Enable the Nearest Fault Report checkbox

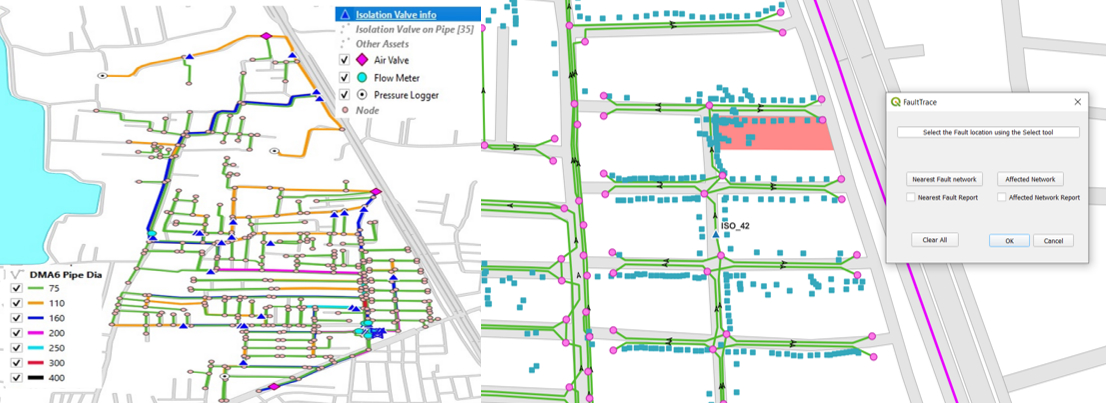(910, 198)
